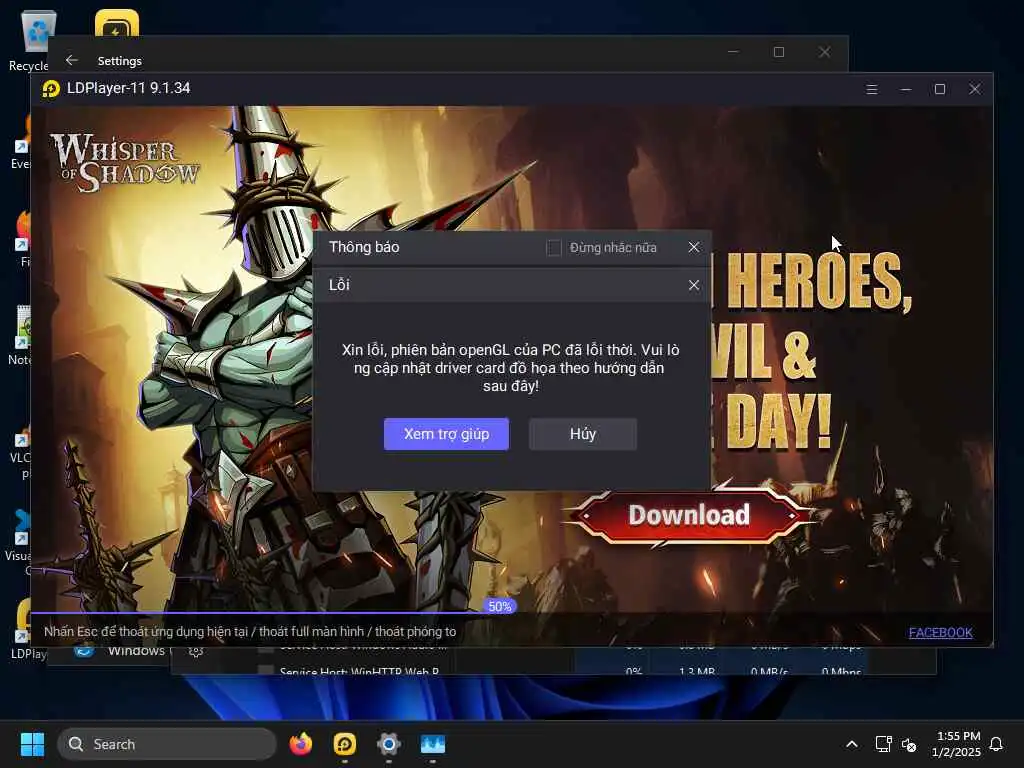
Task: Click the taskbar Search box
Action: pyautogui.click(x=167, y=744)
